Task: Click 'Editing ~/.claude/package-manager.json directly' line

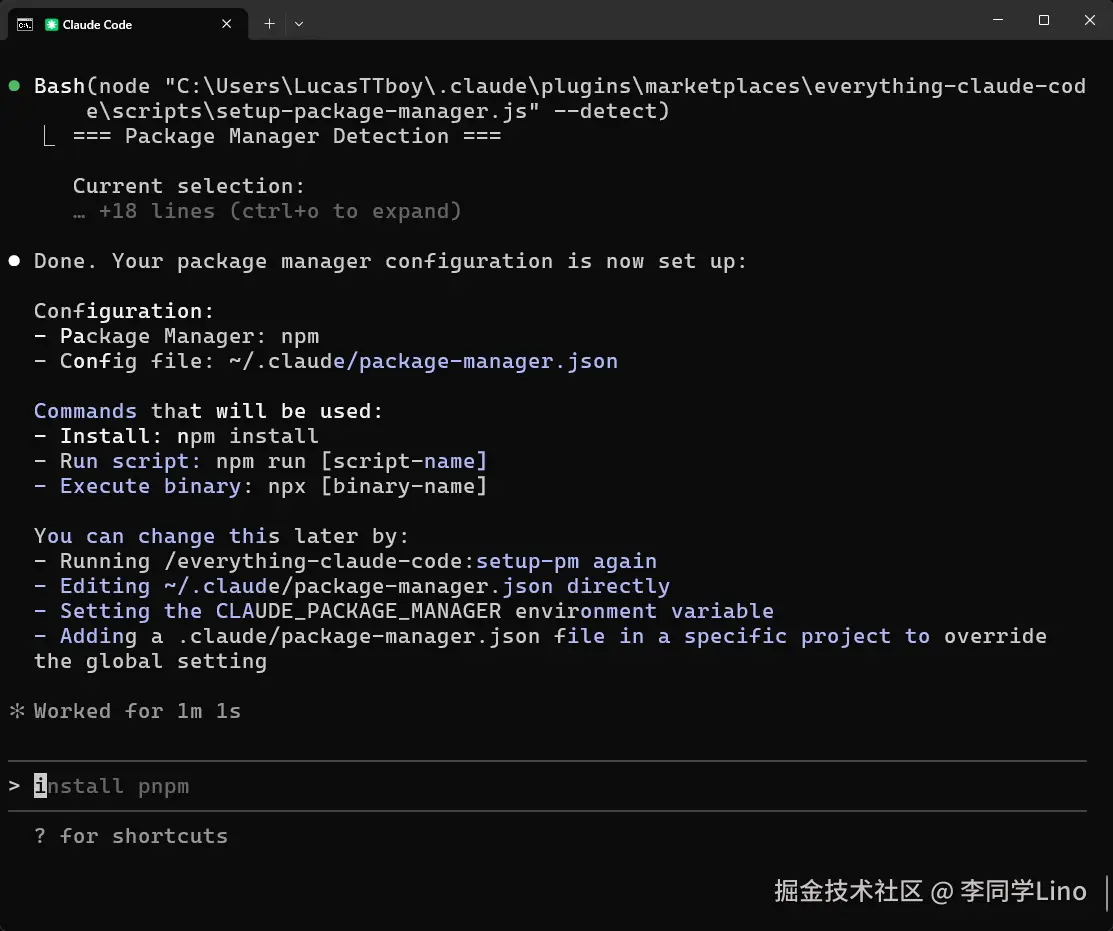Action: [352, 586]
